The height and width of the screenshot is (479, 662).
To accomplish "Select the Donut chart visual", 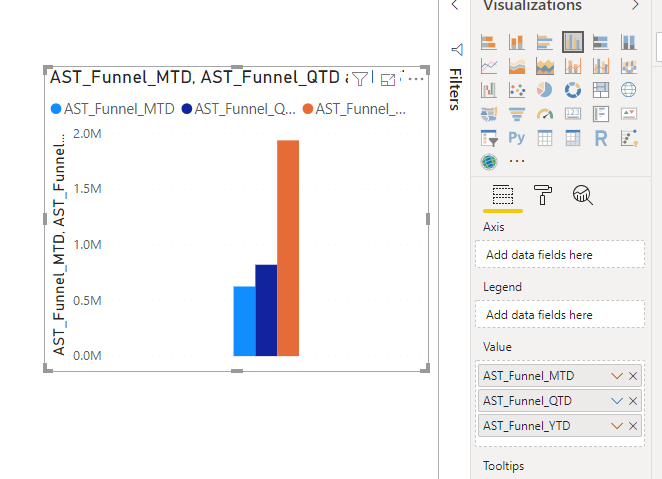I will [x=573, y=90].
